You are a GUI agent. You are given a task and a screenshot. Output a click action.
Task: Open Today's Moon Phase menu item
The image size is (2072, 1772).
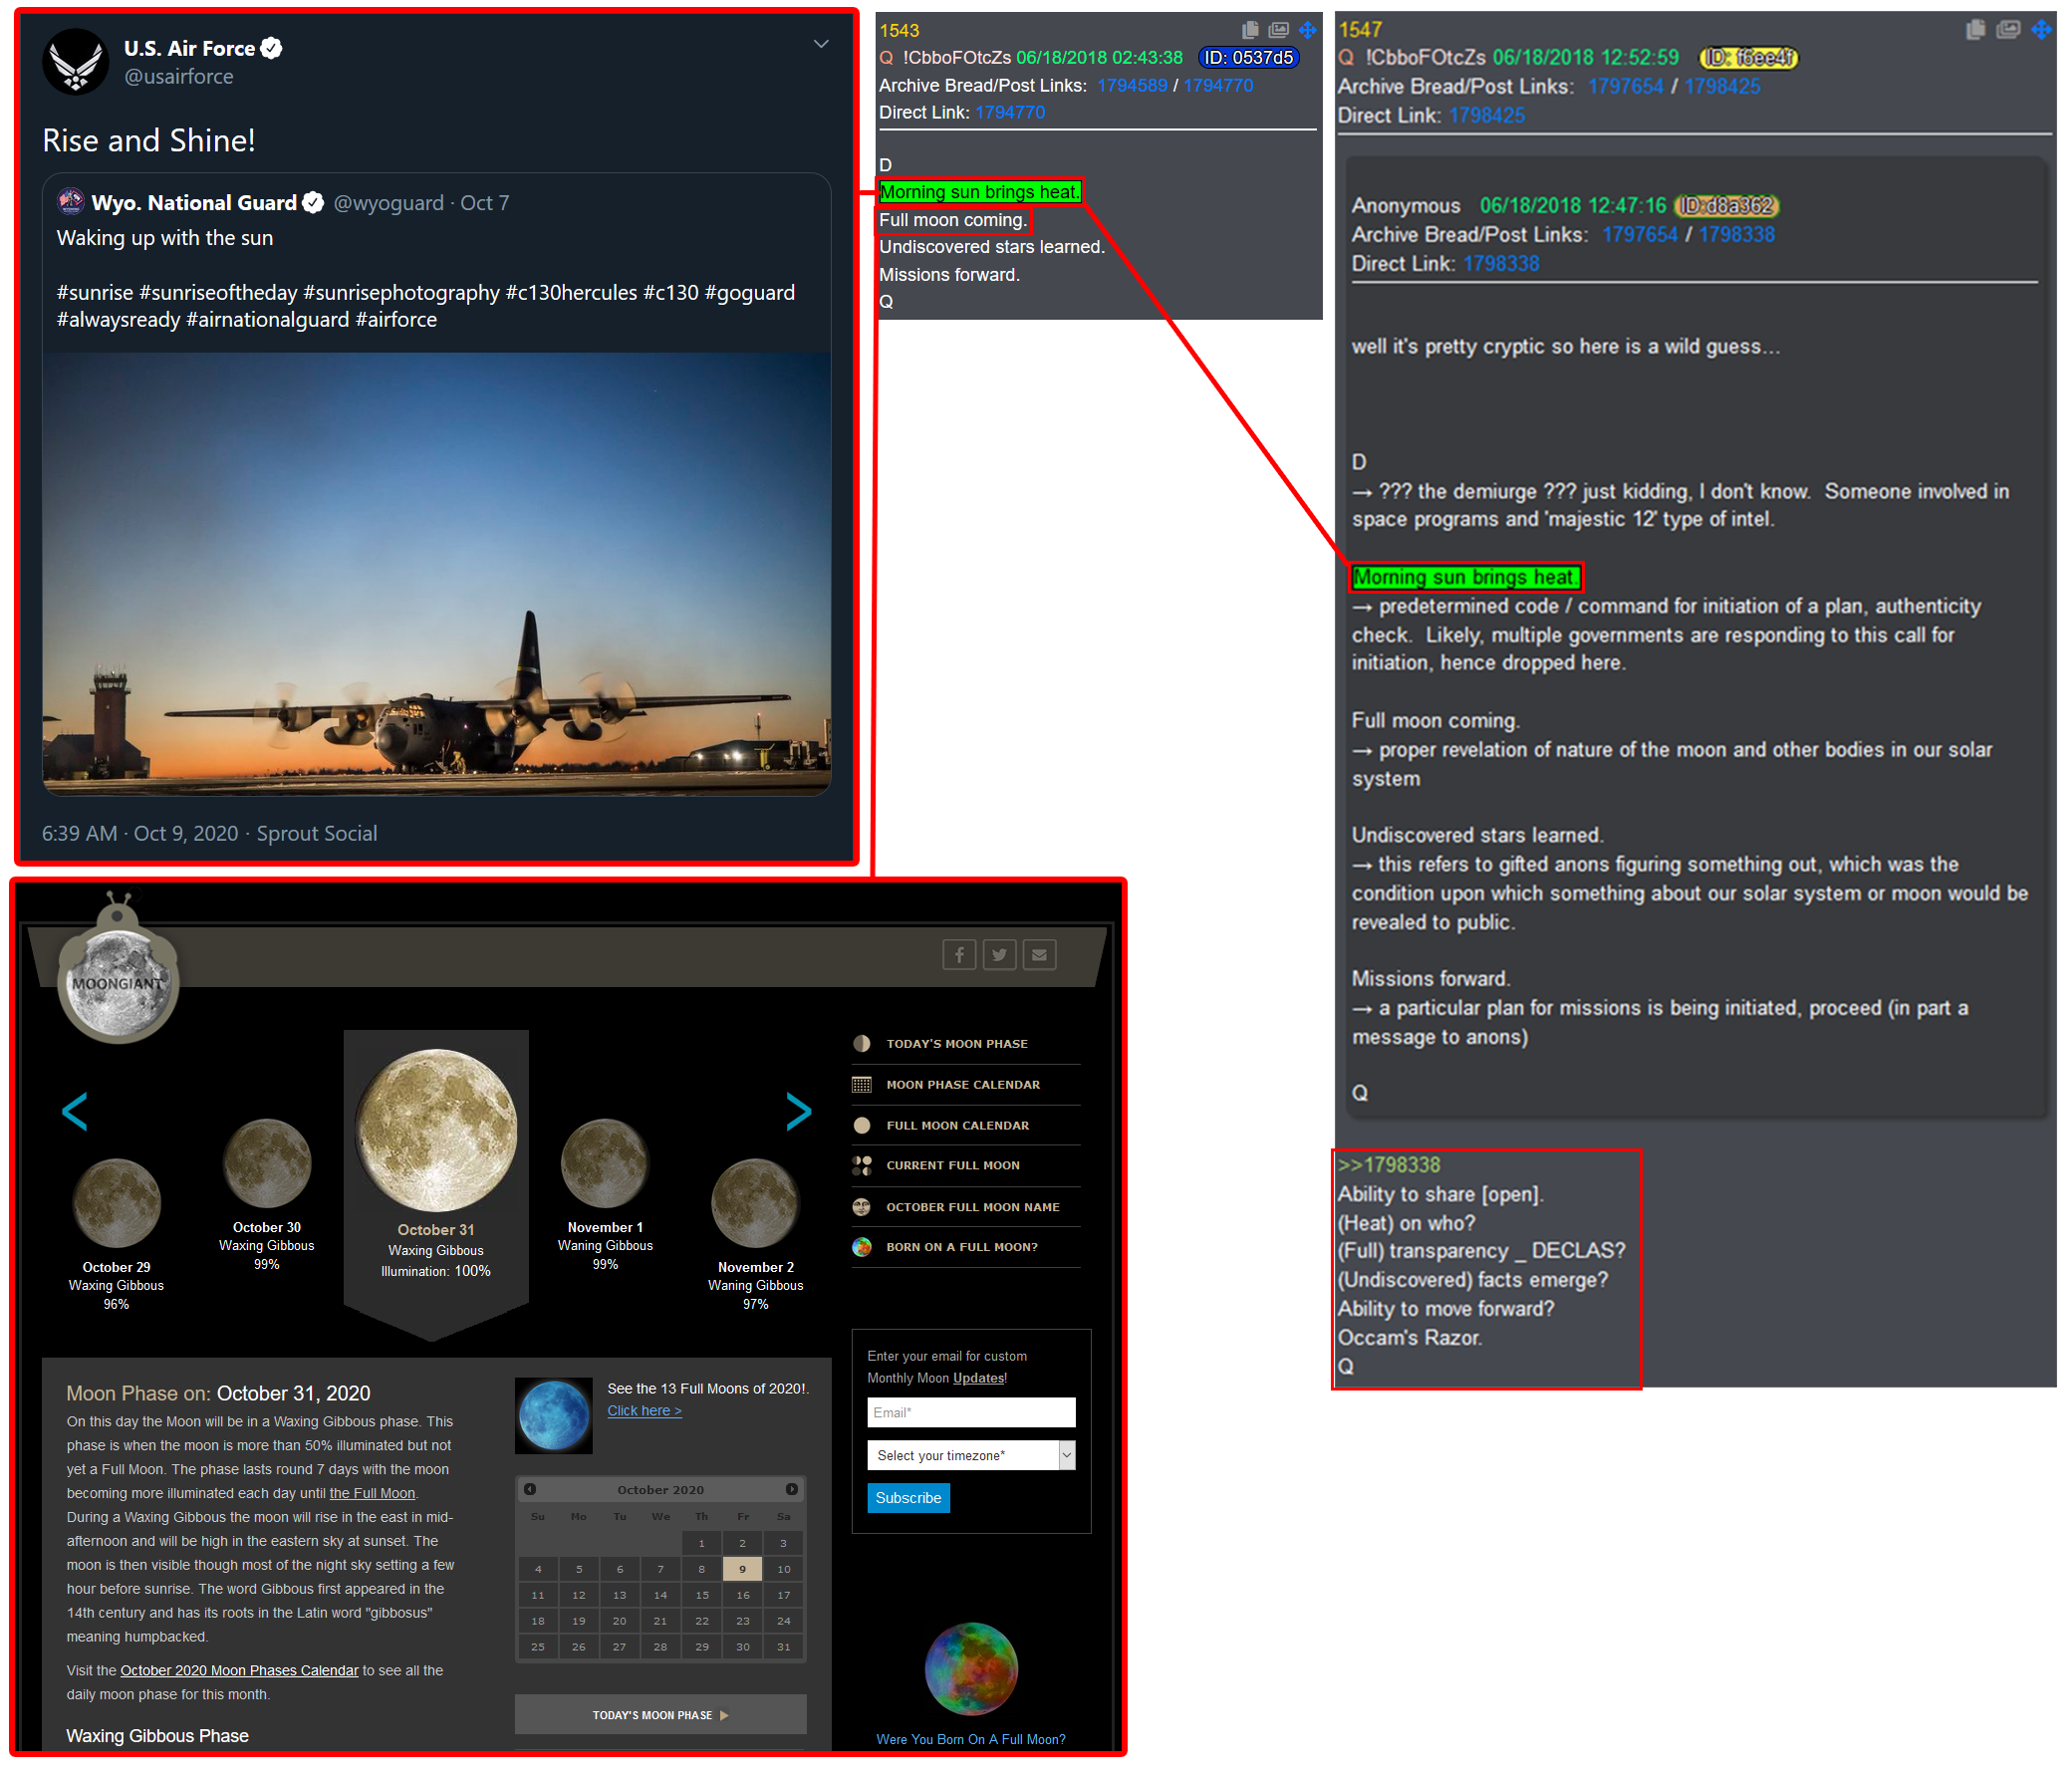pos(965,1043)
